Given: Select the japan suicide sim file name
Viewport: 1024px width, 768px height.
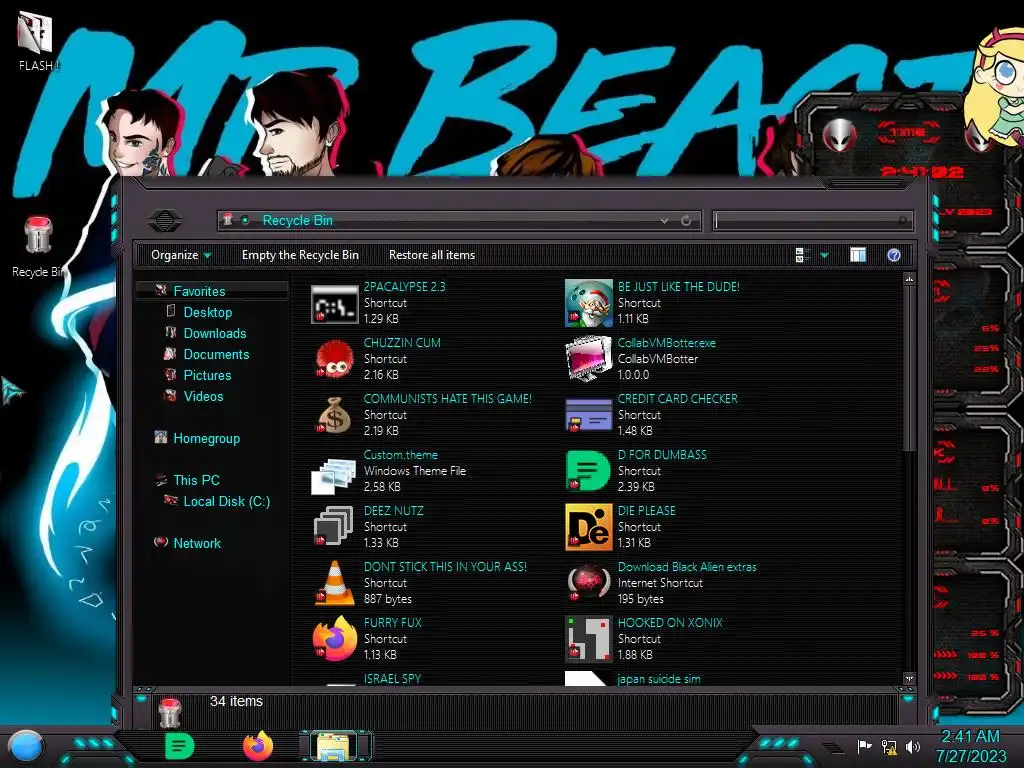Looking at the screenshot, I should [x=659, y=679].
